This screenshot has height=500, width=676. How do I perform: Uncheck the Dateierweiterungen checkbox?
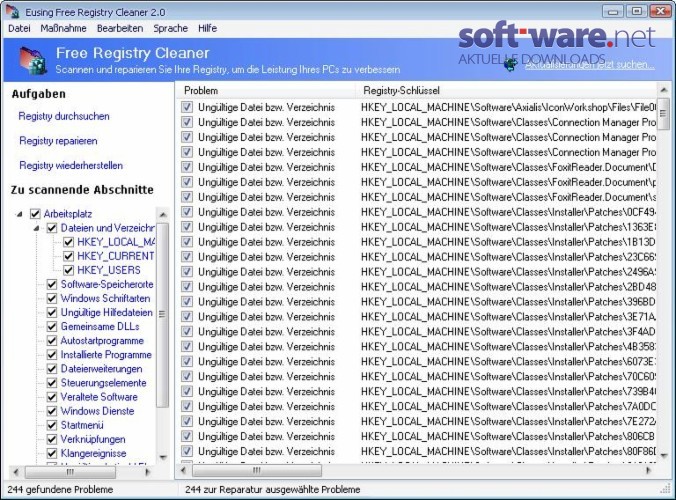click(x=52, y=369)
